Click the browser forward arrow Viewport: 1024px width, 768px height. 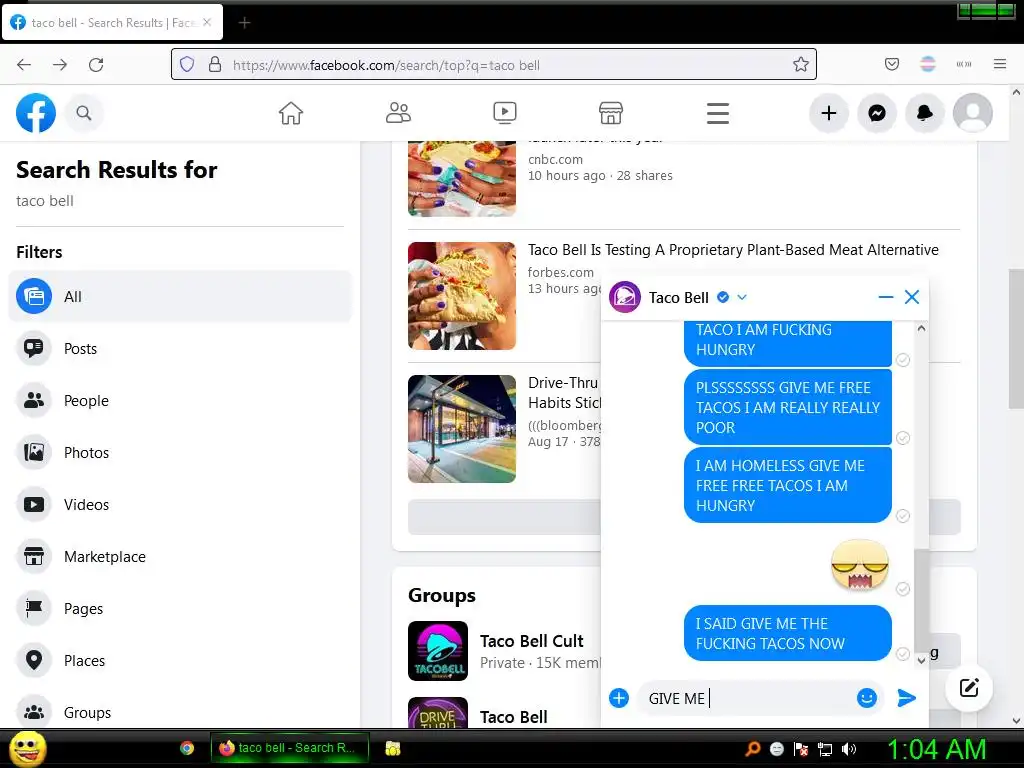60,64
